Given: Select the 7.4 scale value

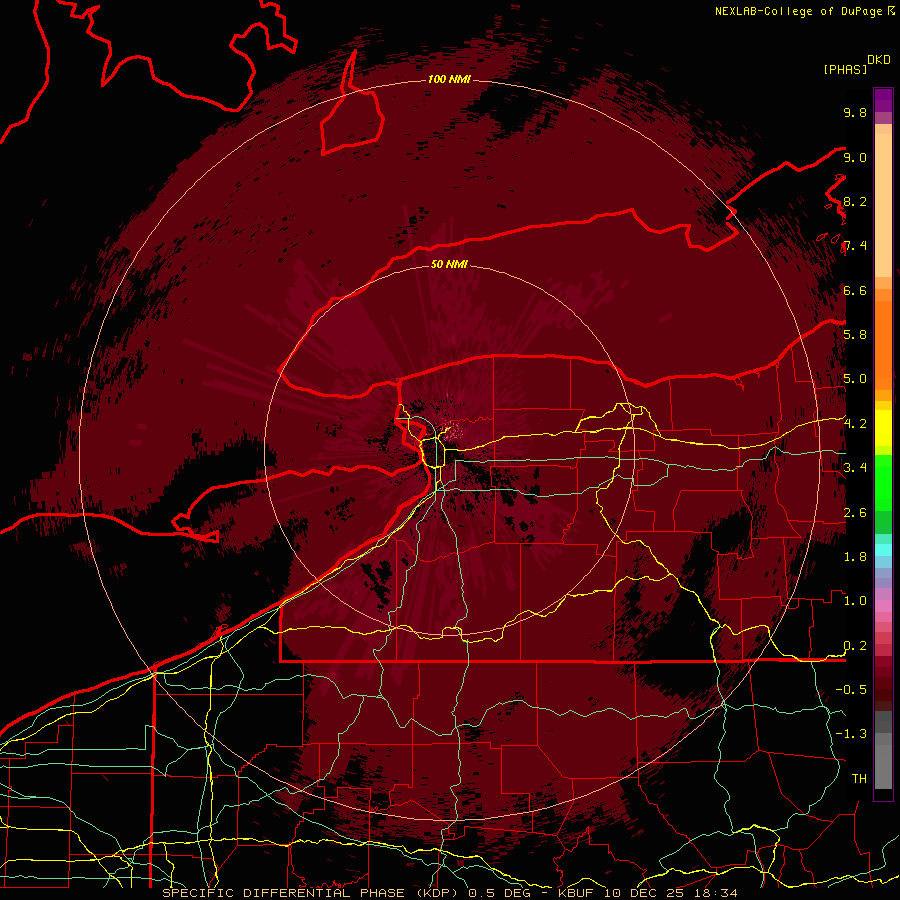Looking at the screenshot, I should (855, 246).
